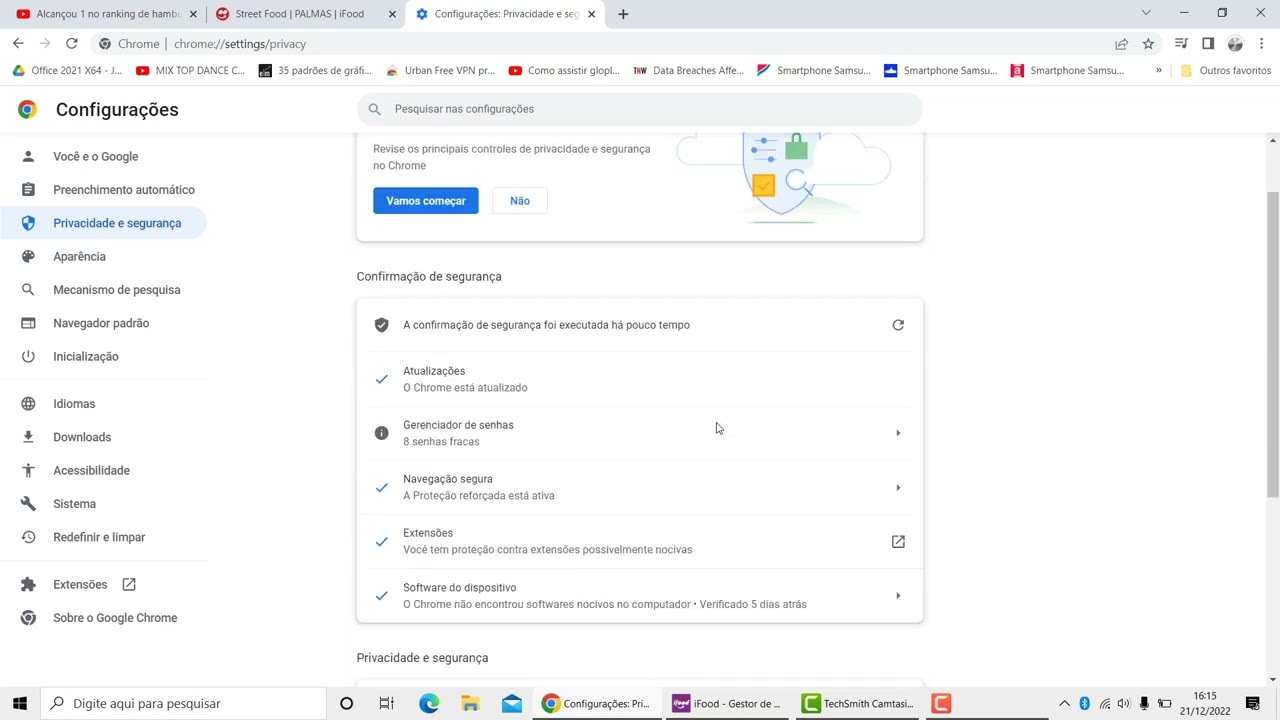Open extensions review external link icon
1280x720 pixels.
pos(898,542)
